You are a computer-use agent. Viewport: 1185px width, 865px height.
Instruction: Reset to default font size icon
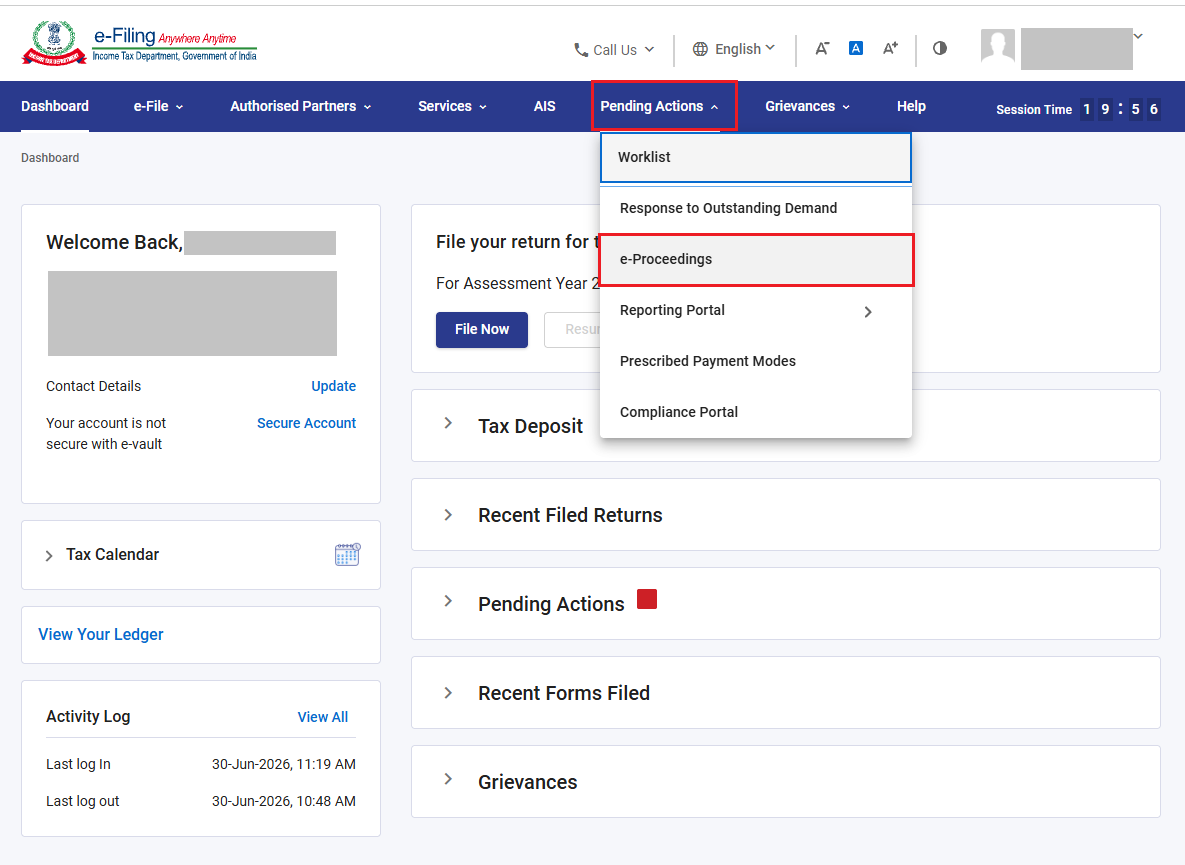click(855, 48)
